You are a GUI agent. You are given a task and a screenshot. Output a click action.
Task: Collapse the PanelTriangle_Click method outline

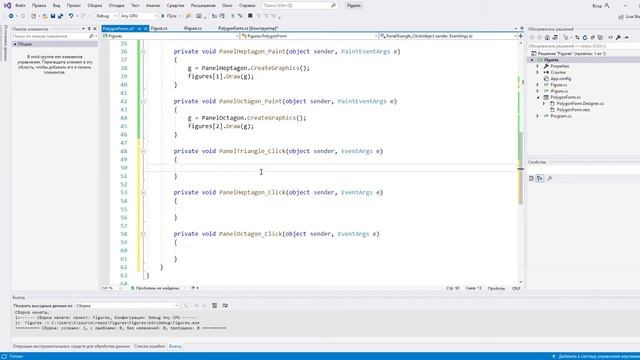[143, 151]
